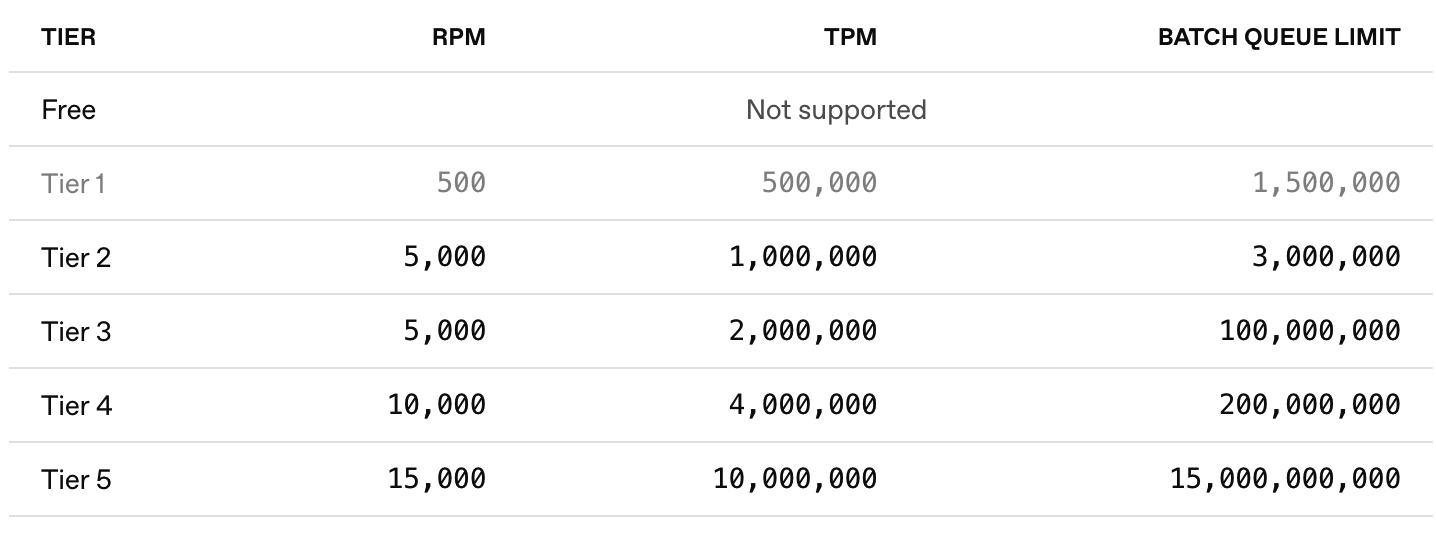This screenshot has width=1436, height=534.
Task: Click the BATCH QUEUE LIMIT header
Action: pyautogui.click(x=1278, y=37)
